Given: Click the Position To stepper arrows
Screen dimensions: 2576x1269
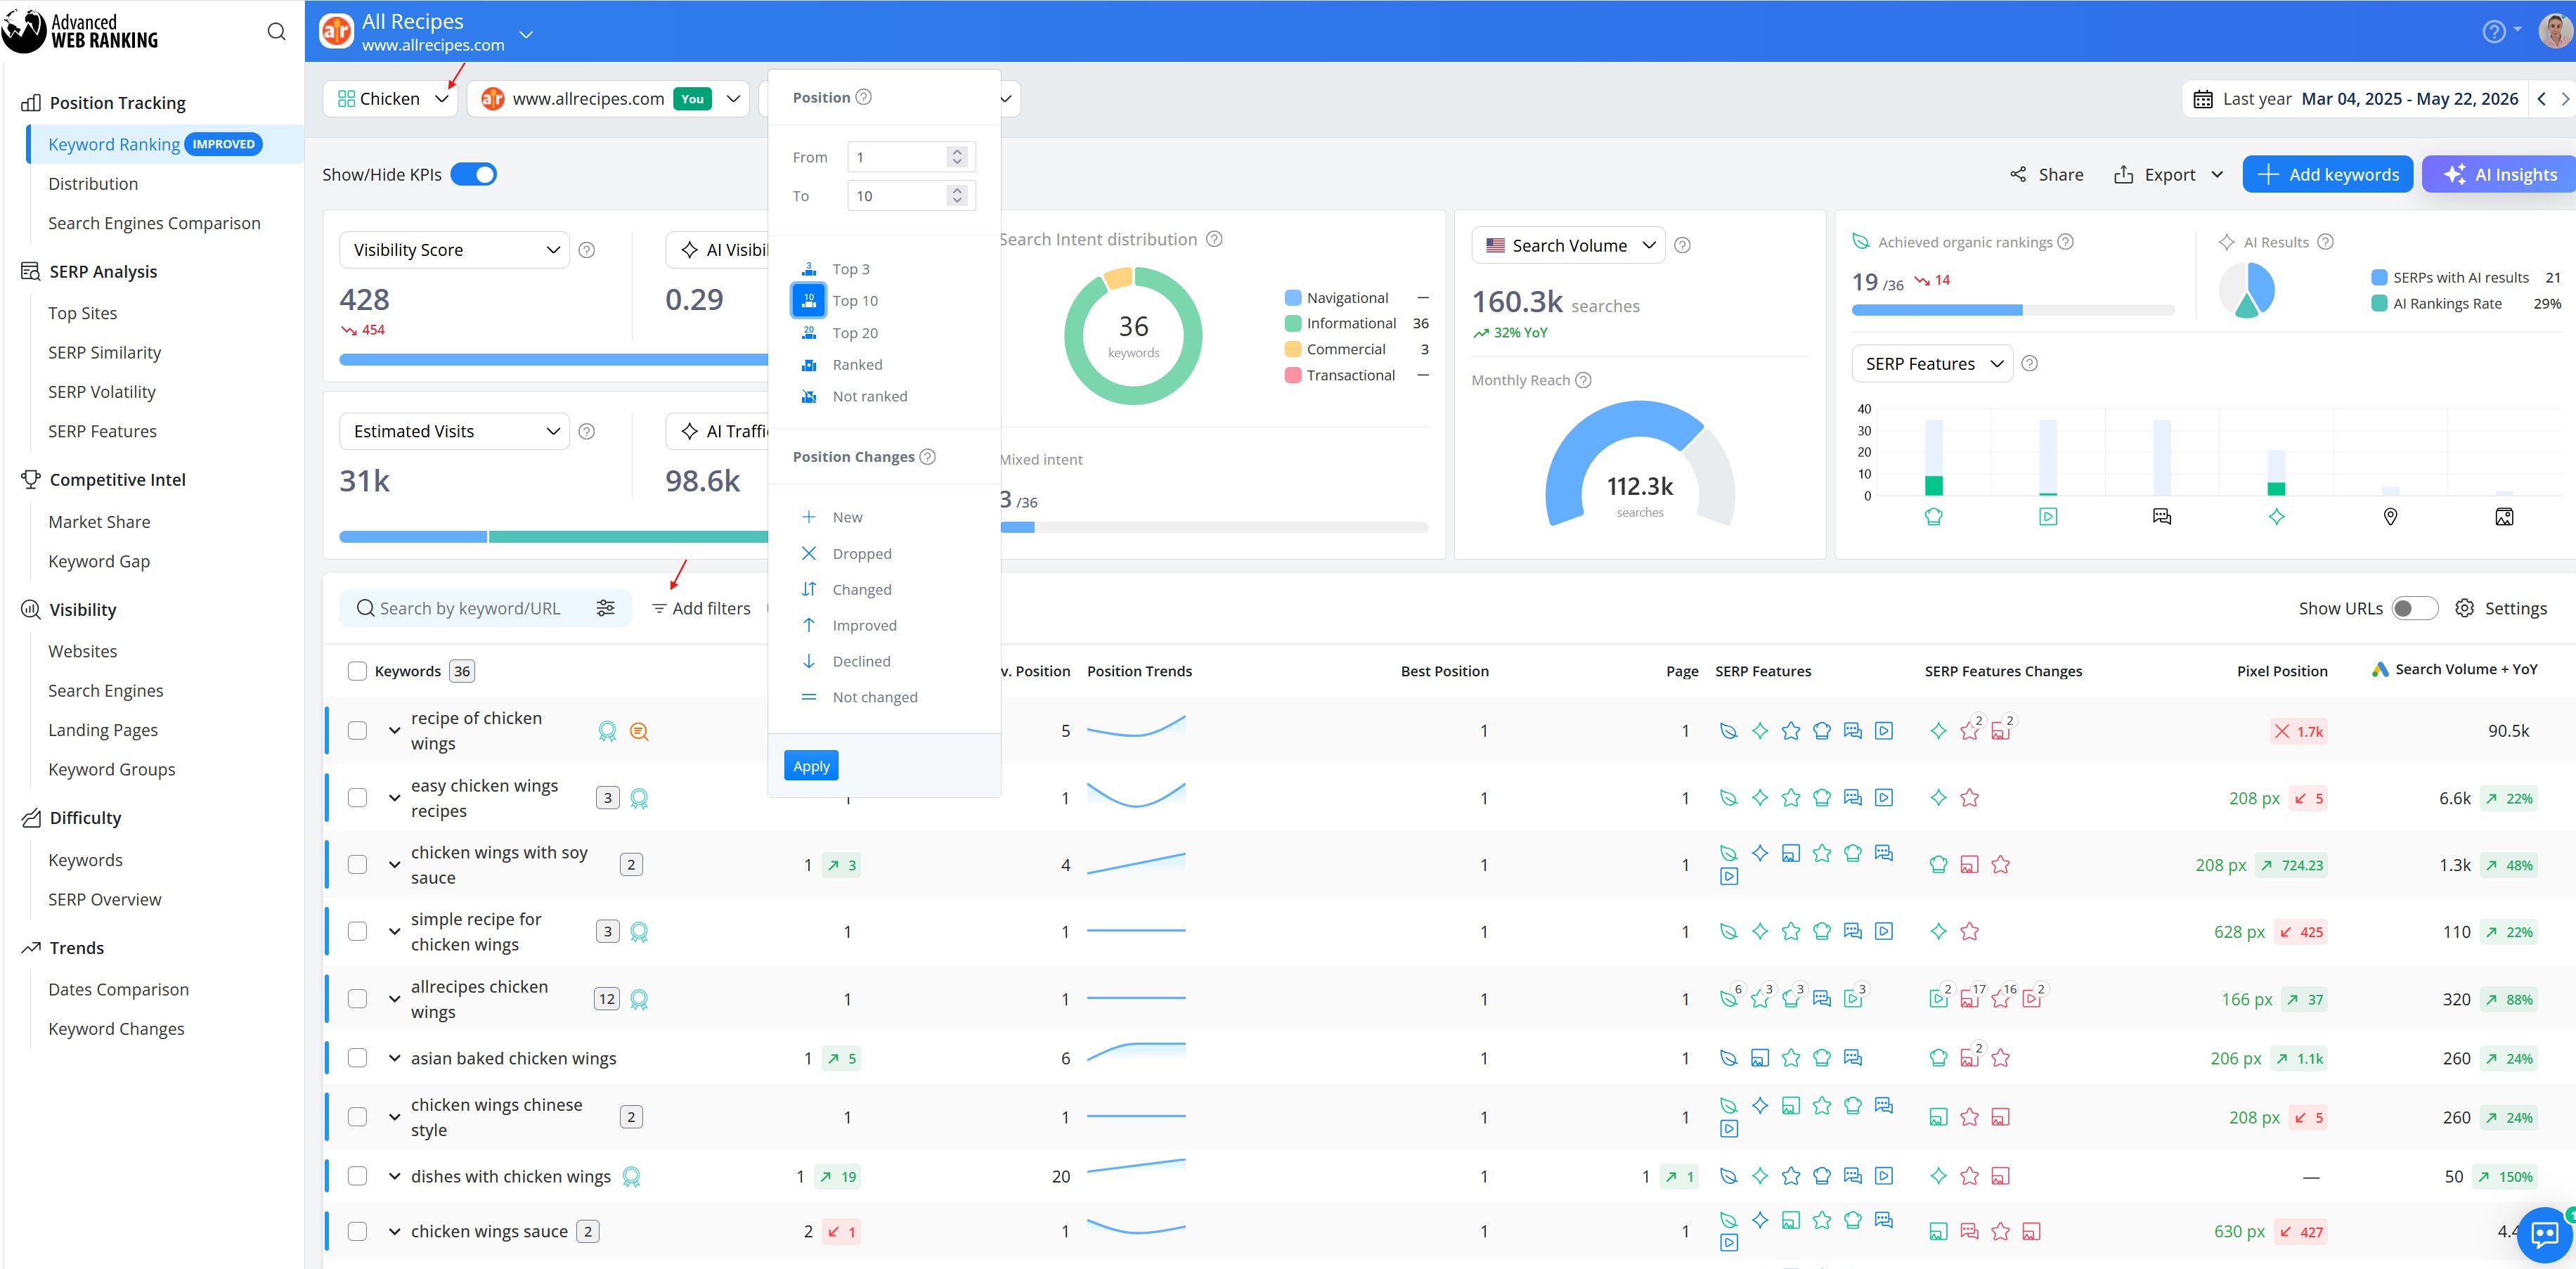Looking at the screenshot, I should coord(957,196).
